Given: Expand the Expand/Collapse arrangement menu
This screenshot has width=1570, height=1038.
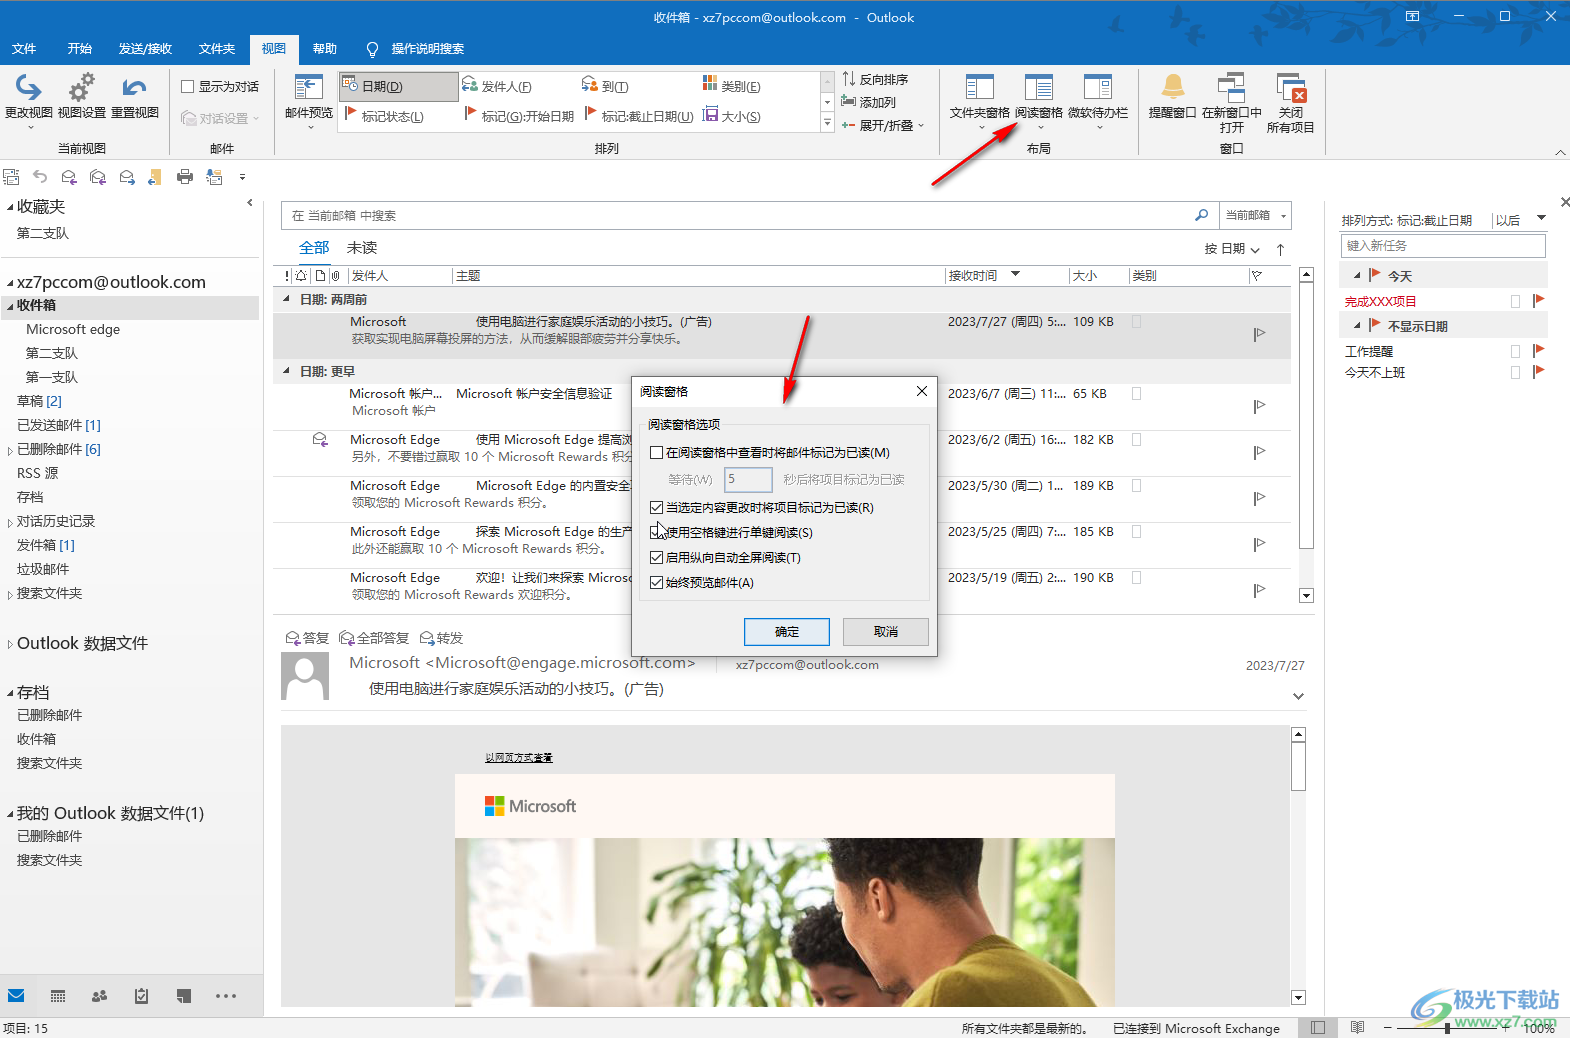Looking at the screenshot, I should [882, 125].
